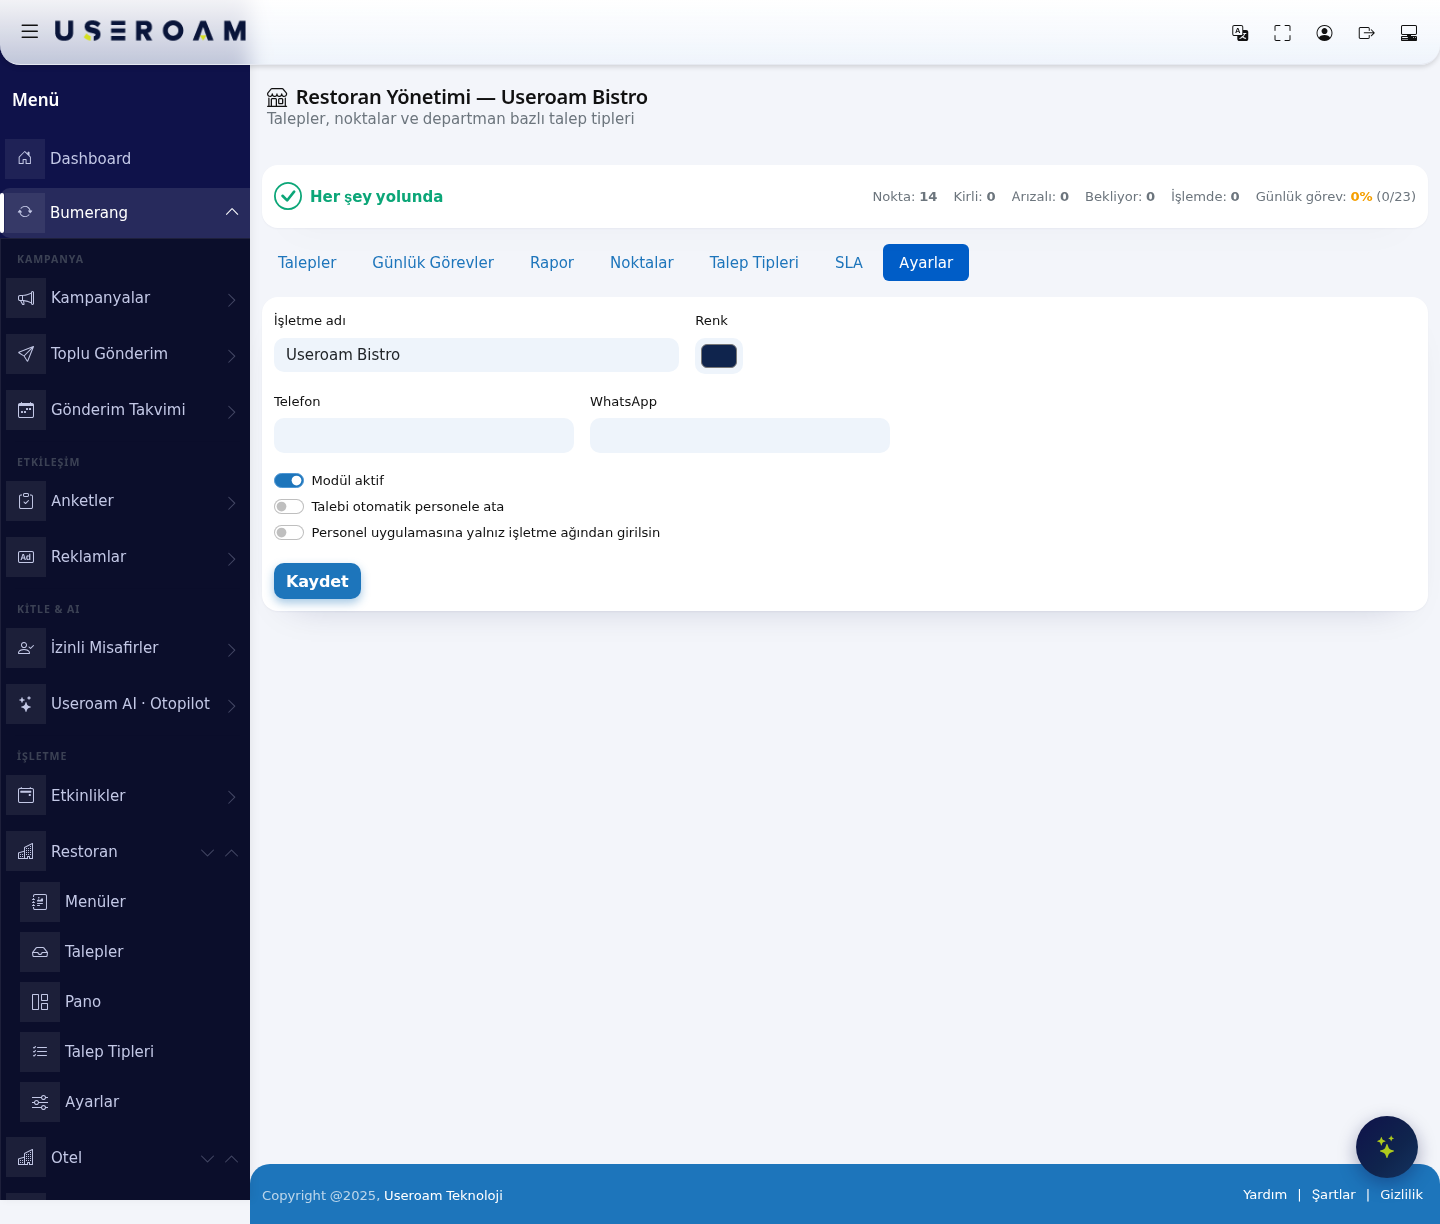Expand the Reklamlar submenu arrow
This screenshot has width=1440, height=1224.
click(232, 559)
